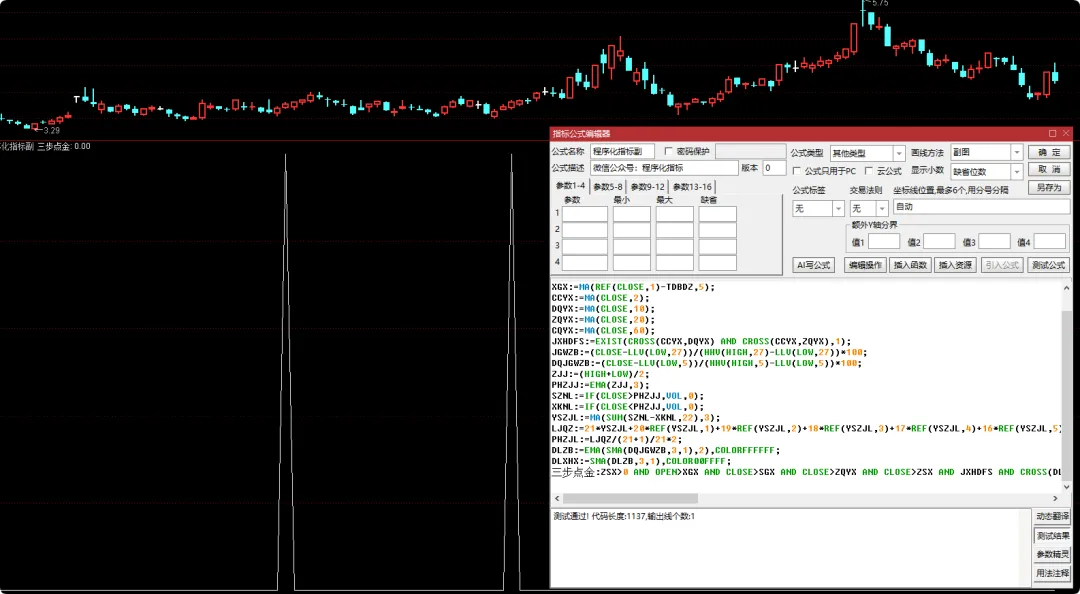Click the 值2 input field

tap(939, 241)
